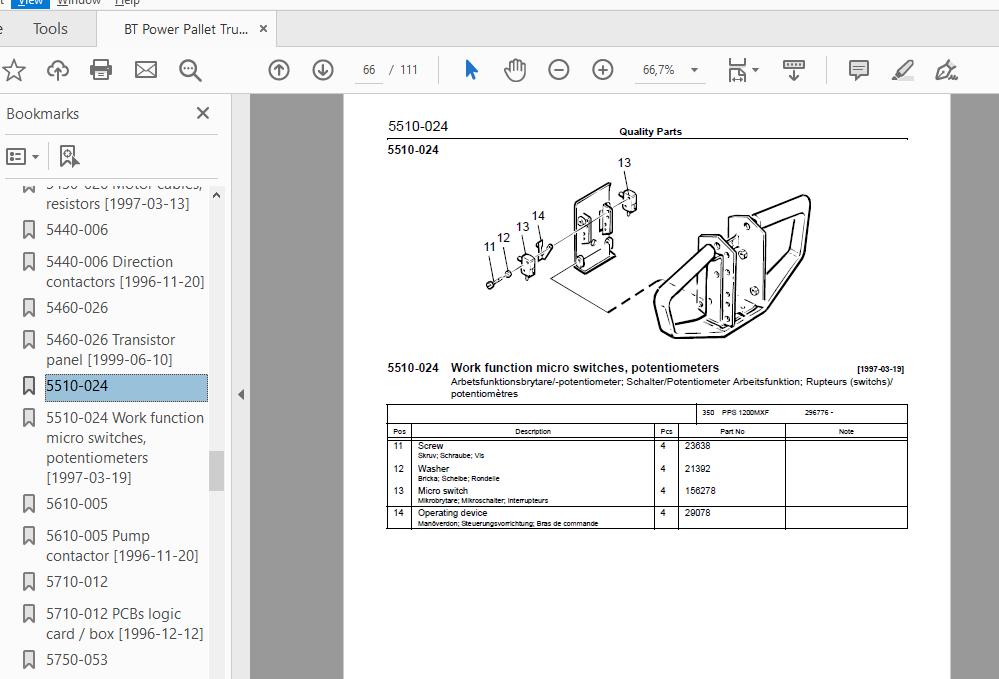The image size is (999, 679).
Task: Zoom out with minus button
Action: tap(559, 69)
